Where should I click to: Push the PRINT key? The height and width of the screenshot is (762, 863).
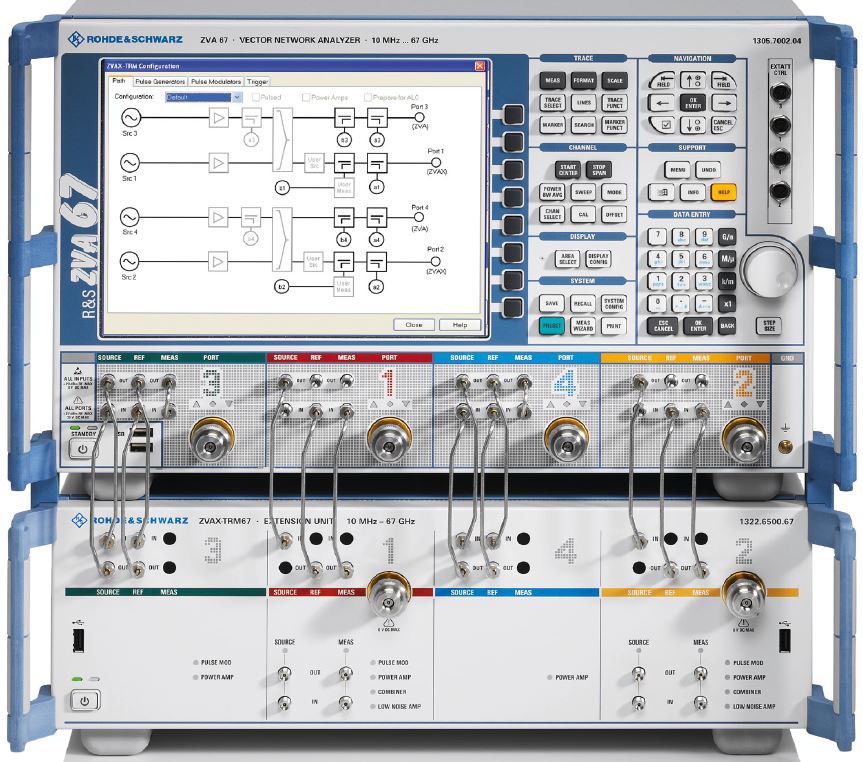(614, 326)
